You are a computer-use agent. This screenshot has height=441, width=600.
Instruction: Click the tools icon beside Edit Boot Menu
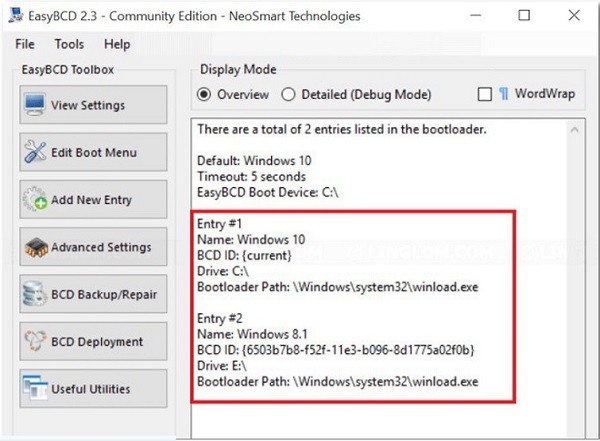(x=35, y=153)
